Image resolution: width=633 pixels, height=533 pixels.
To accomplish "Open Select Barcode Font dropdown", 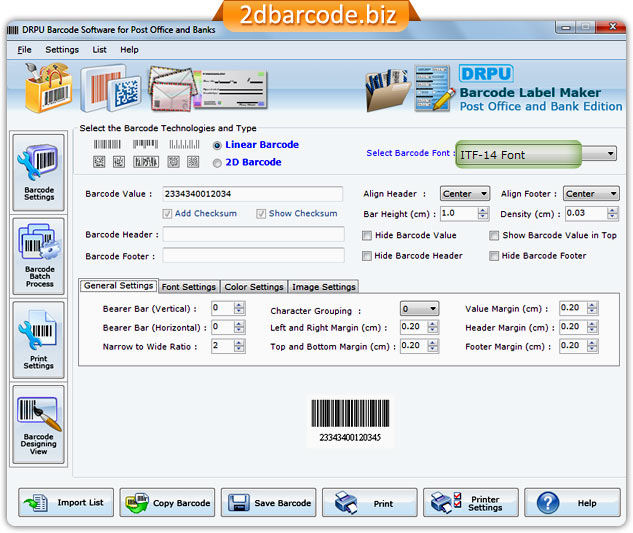I will (536, 155).
